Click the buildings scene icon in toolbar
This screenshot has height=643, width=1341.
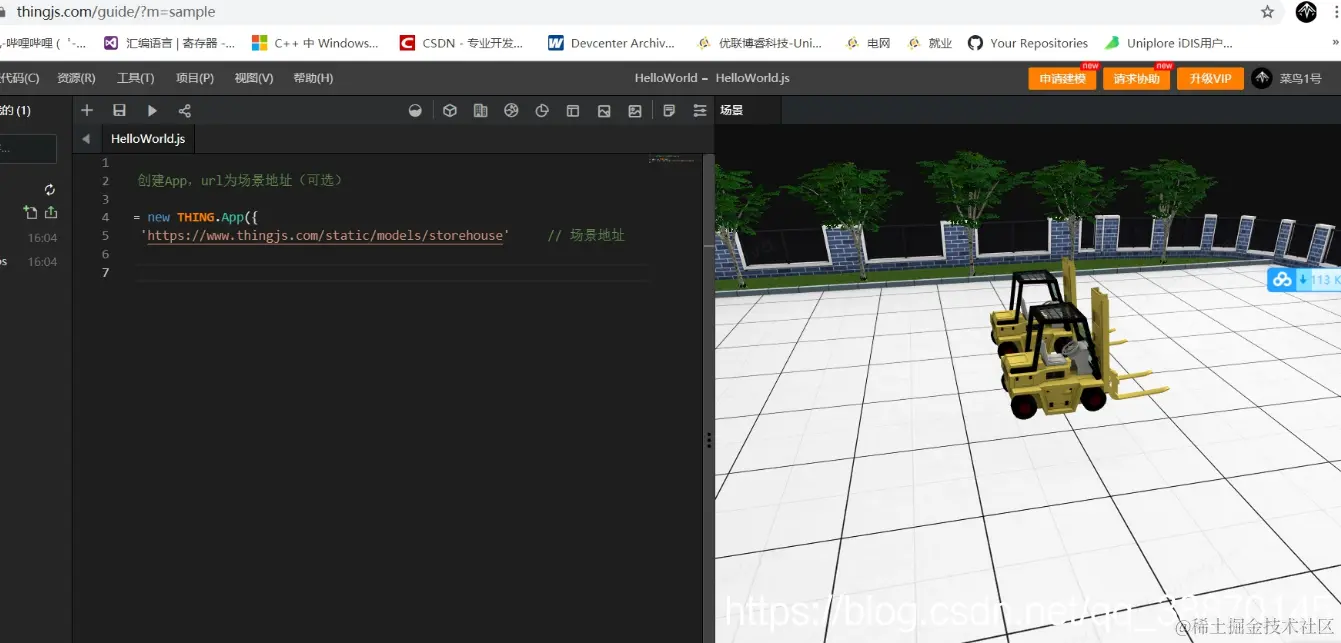tap(481, 110)
